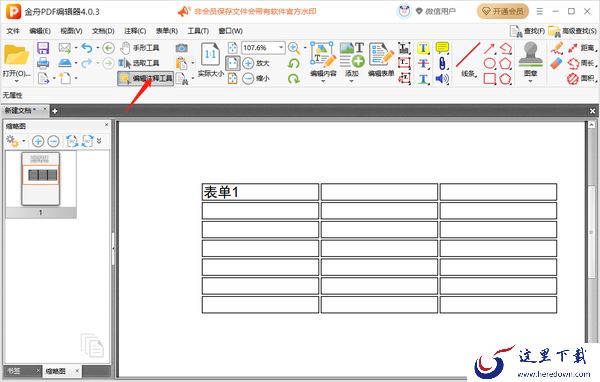This screenshot has width=600, height=382.
Task: Open the 视图(V) menu
Action: pos(71,31)
